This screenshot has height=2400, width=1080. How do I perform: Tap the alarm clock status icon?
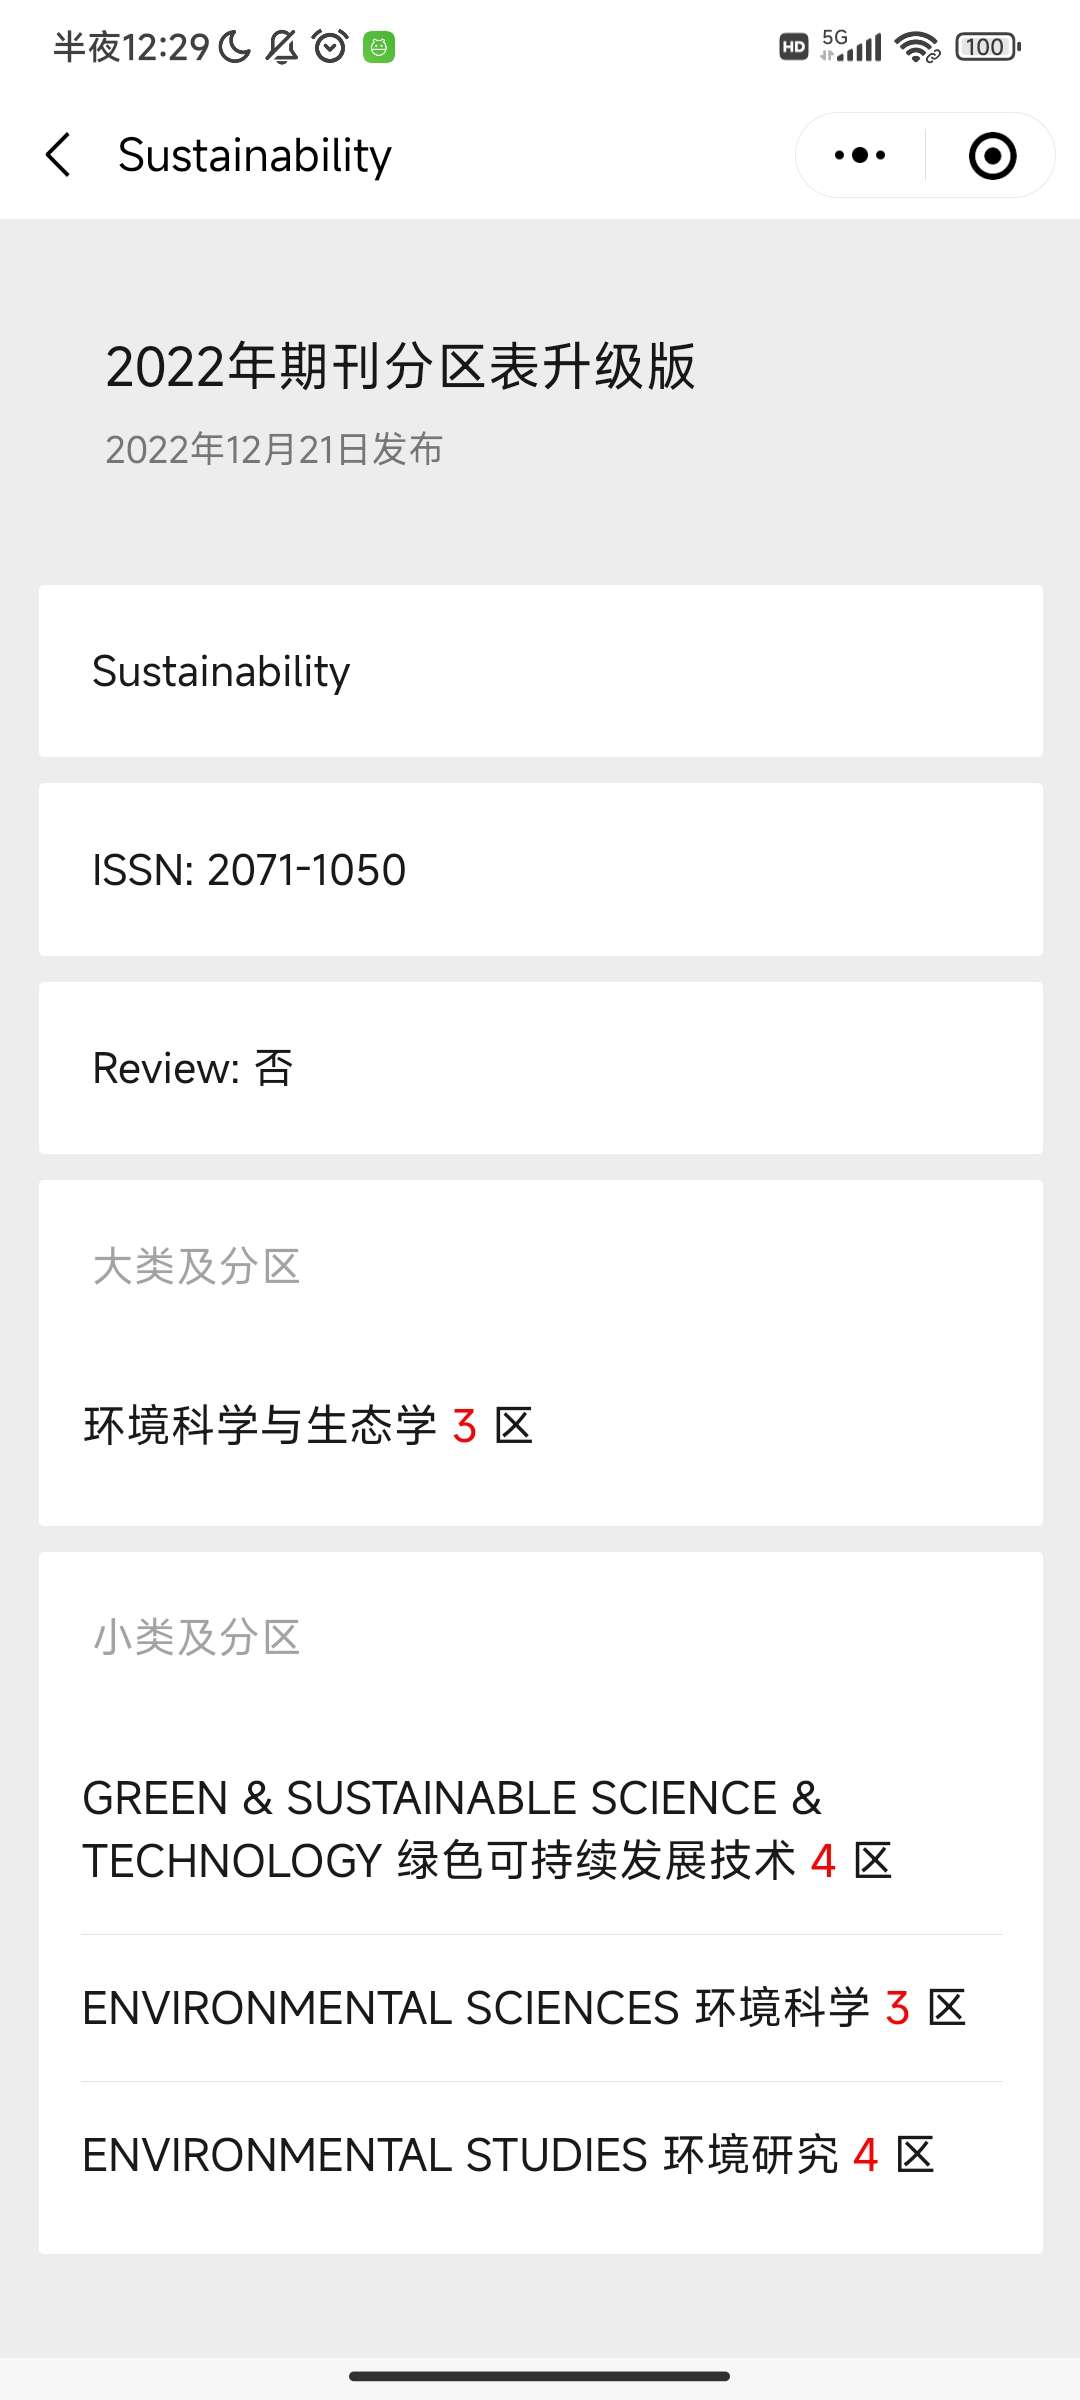pos(330,47)
